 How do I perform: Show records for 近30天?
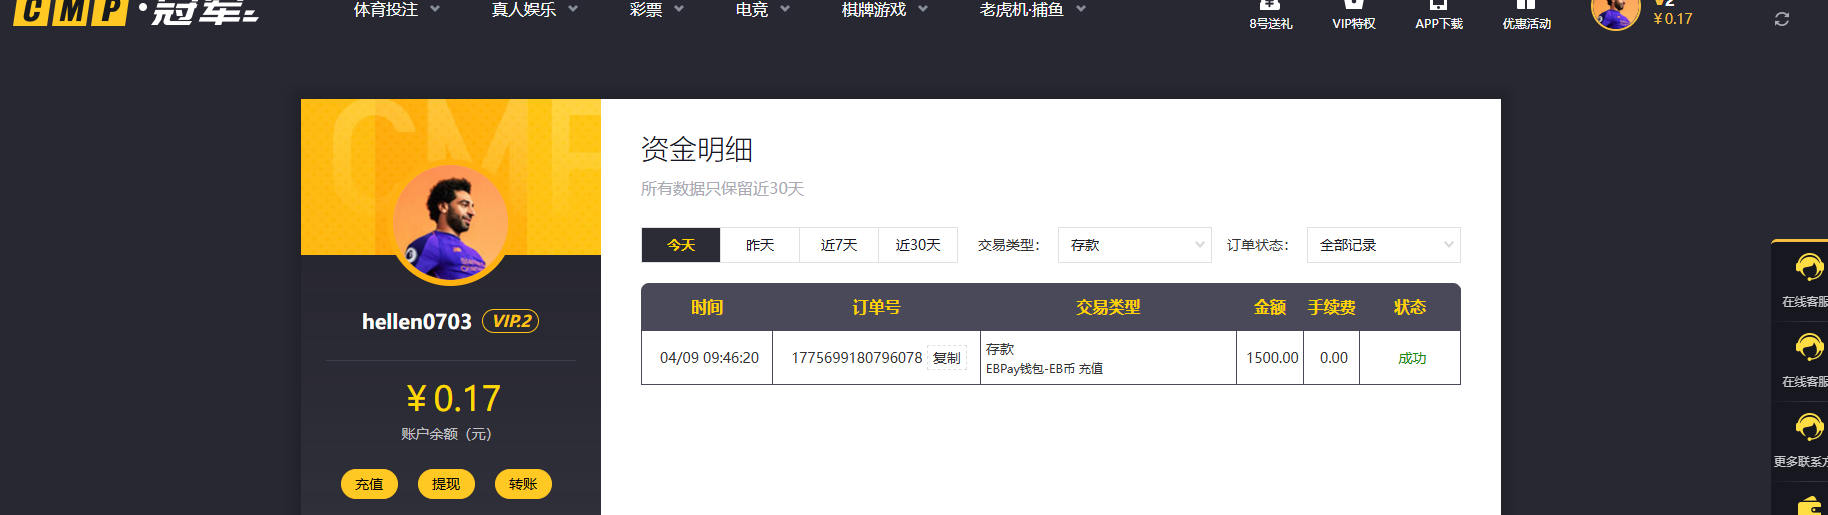pyautogui.click(x=918, y=245)
